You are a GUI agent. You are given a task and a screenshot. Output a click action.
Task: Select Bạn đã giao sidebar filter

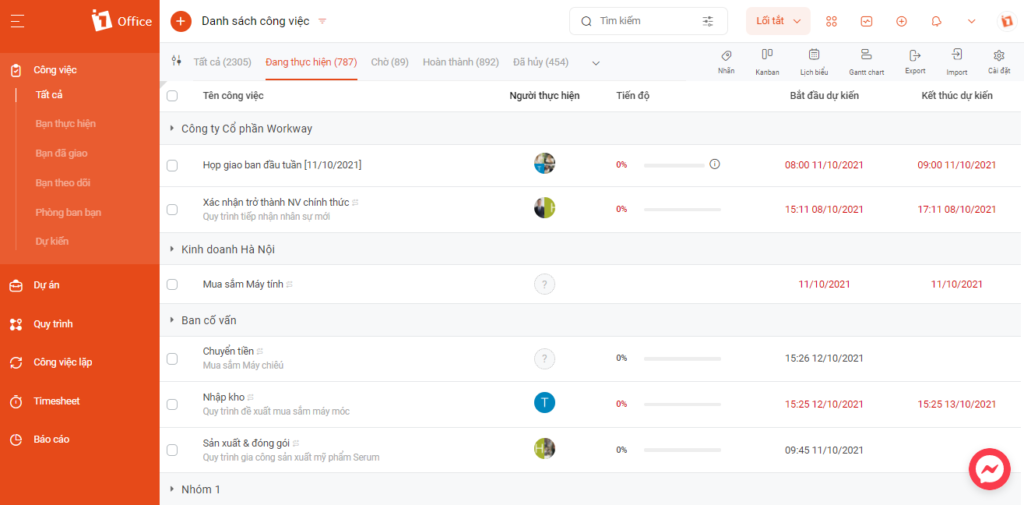[61, 154]
